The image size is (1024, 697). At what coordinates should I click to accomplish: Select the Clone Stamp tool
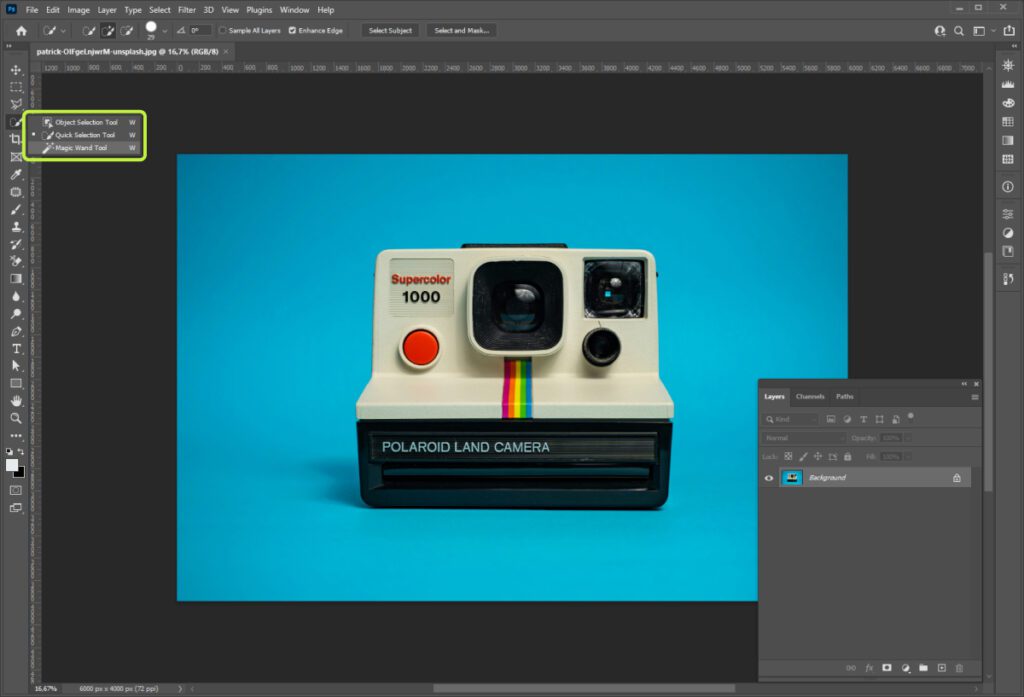[16, 227]
